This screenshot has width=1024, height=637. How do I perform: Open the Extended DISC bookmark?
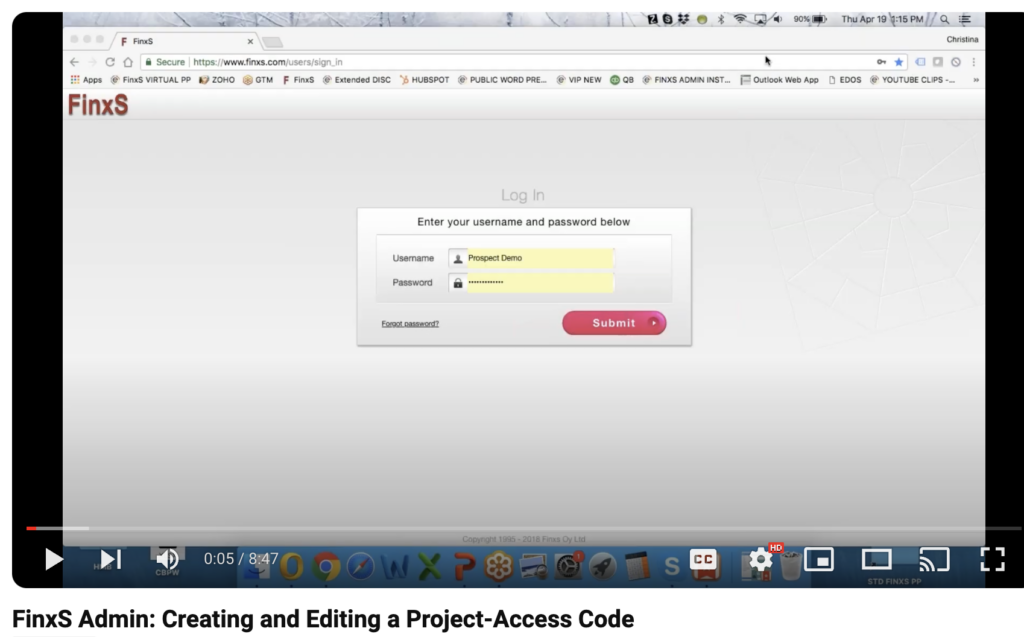tap(357, 80)
